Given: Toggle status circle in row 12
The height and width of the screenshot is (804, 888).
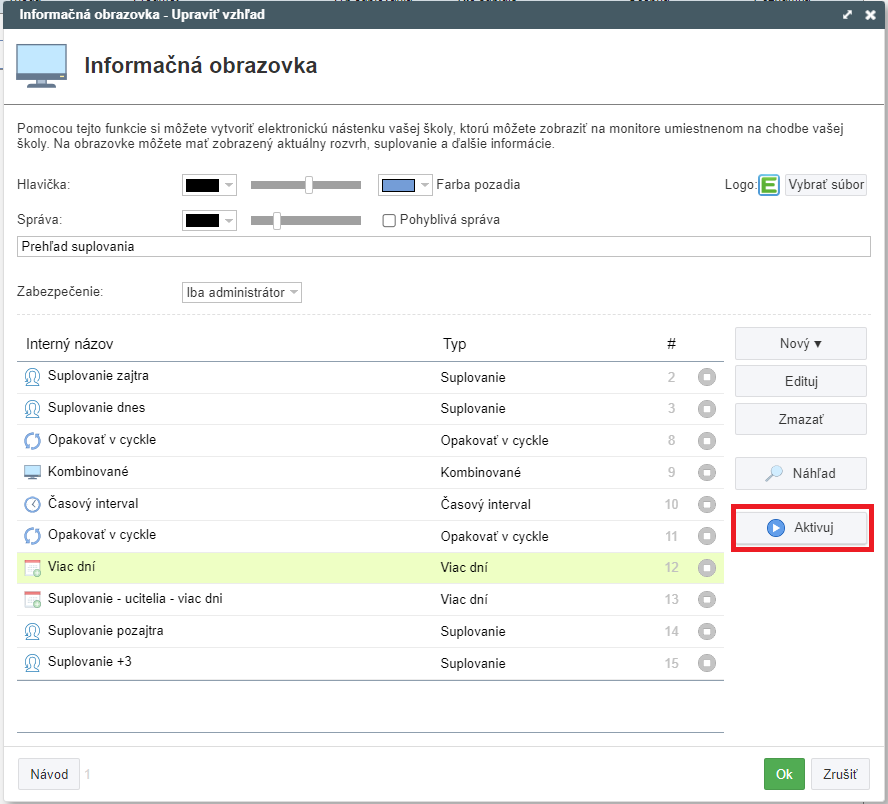Looking at the screenshot, I should tap(706, 567).
